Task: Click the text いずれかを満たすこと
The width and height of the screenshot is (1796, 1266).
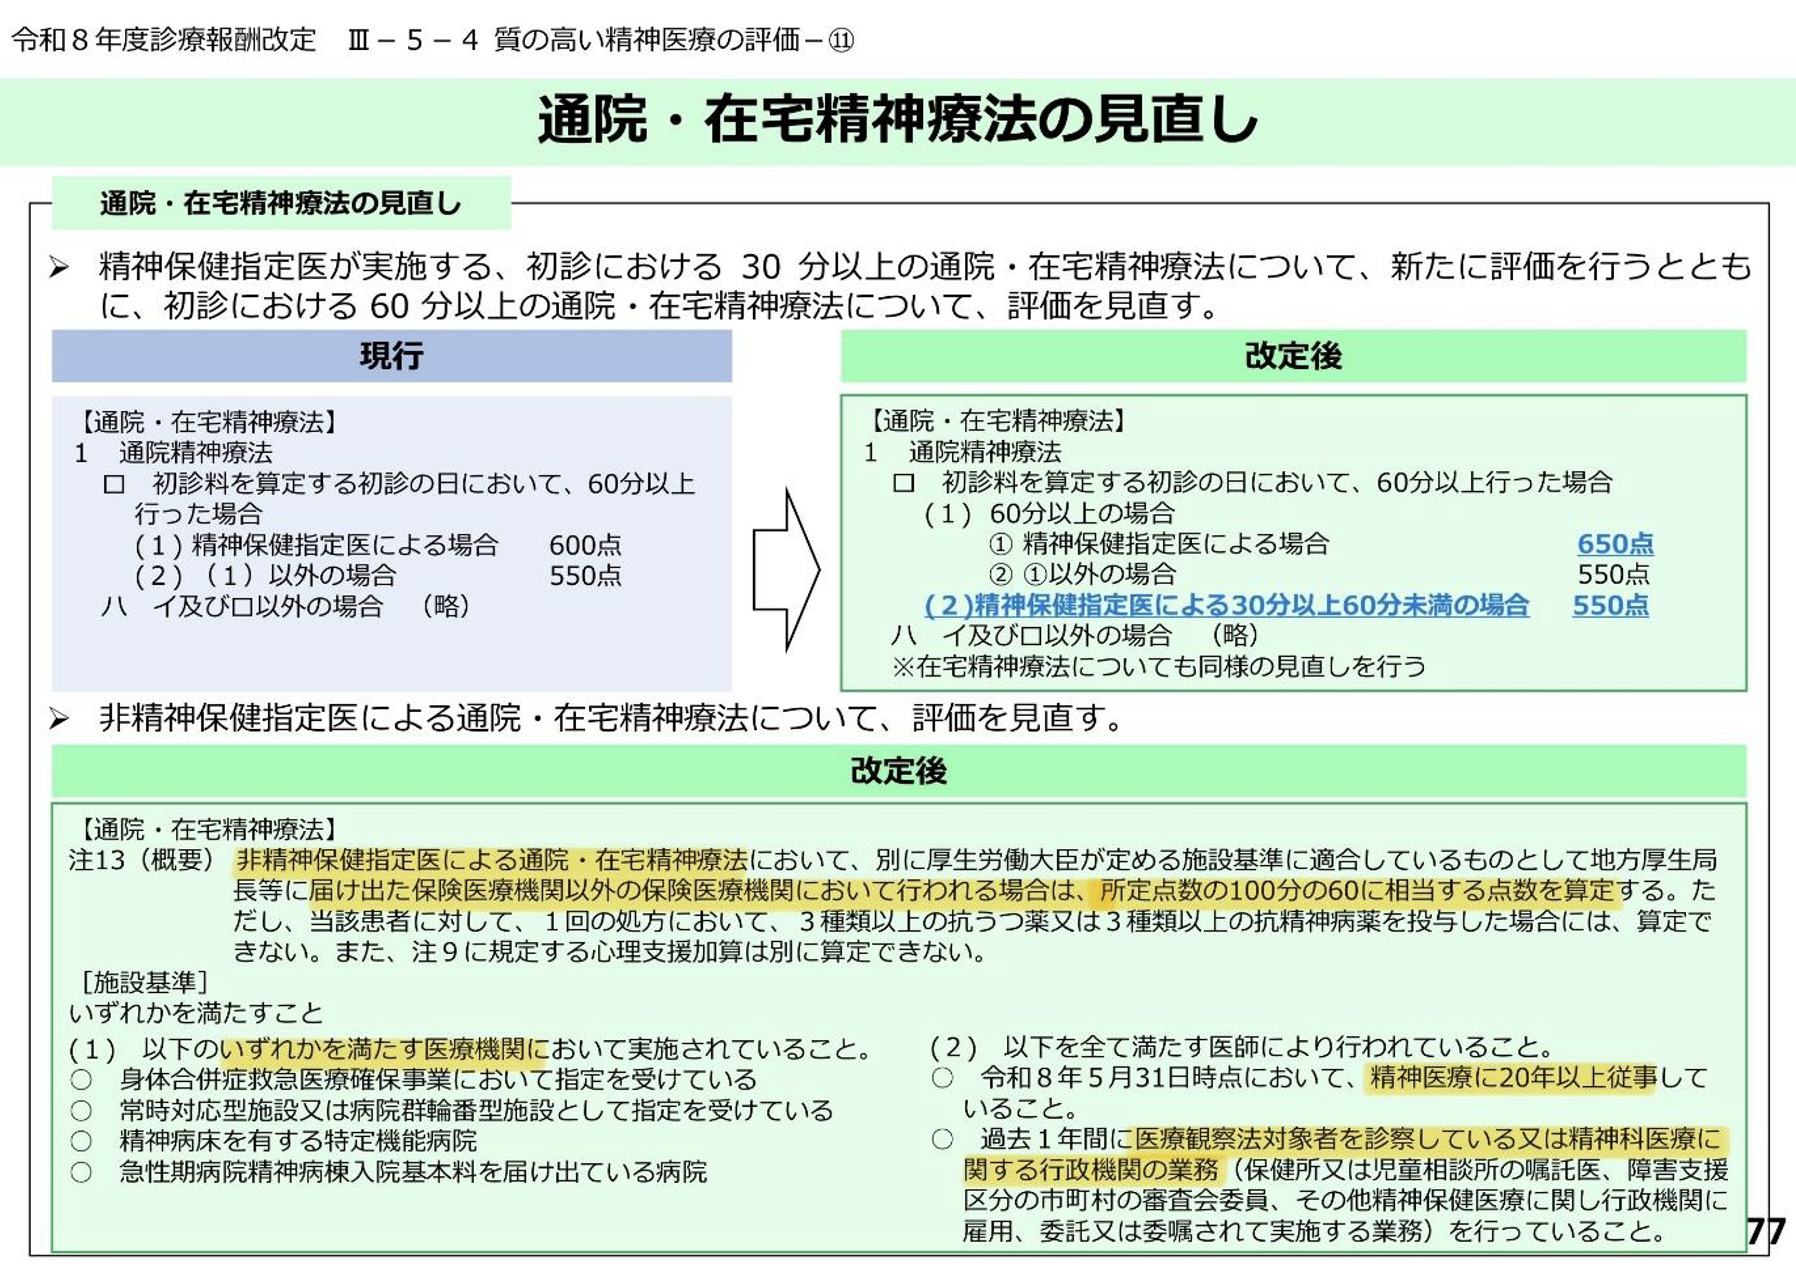Action: [x=196, y=1013]
